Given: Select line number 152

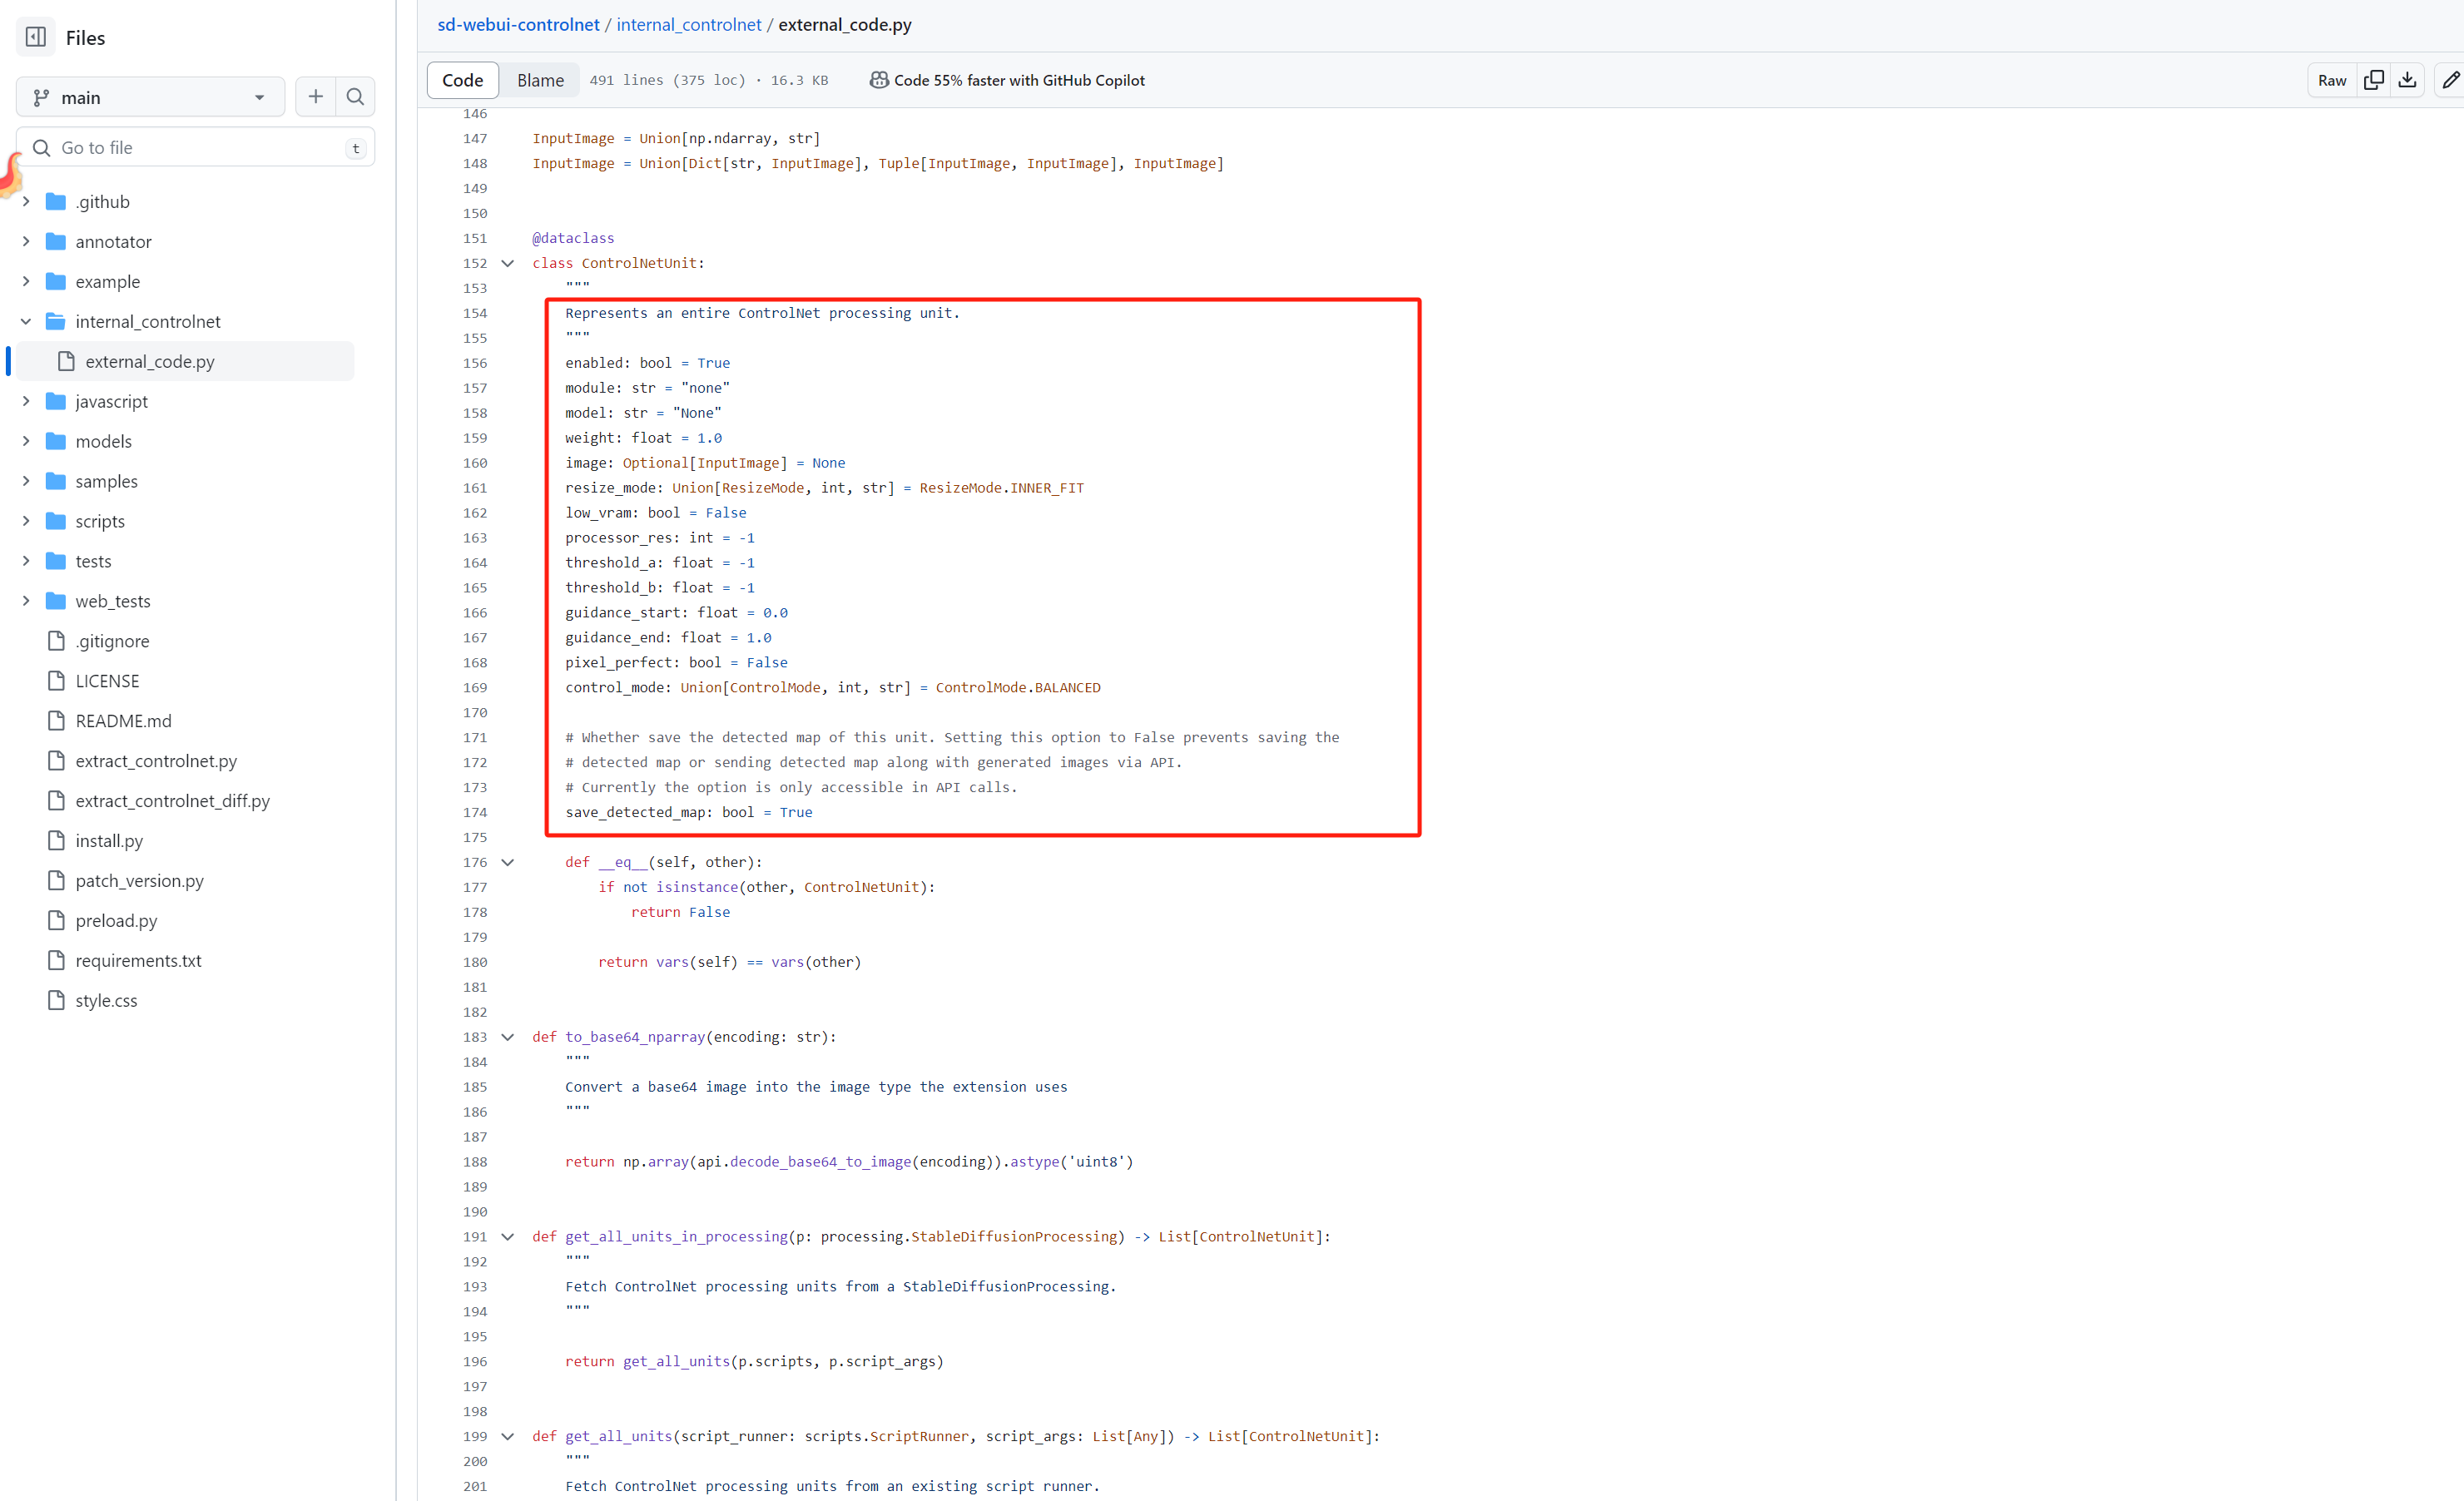Looking at the screenshot, I should [475, 263].
